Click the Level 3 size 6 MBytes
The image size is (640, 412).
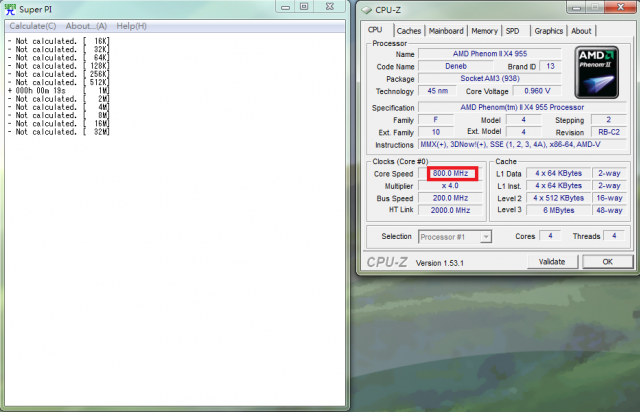[x=558, y=210]
